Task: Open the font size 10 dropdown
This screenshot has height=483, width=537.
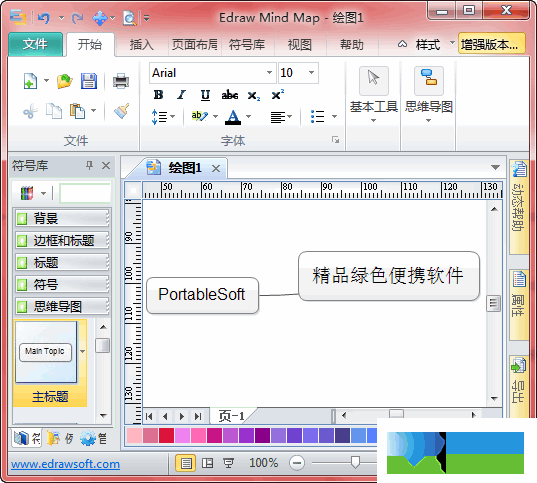Action: tap(311, 73)
